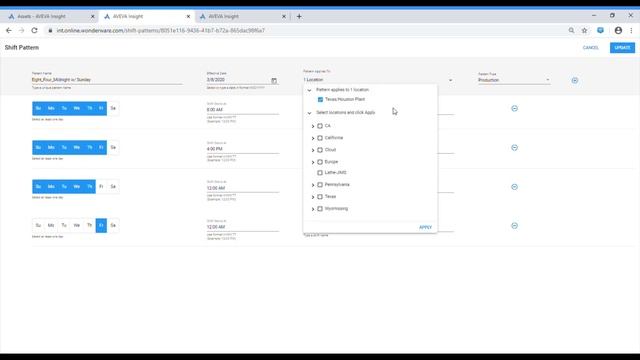
Task: Close the active AVEVA Insight tab
Action: pyautogui.click(x=188, y=16)
